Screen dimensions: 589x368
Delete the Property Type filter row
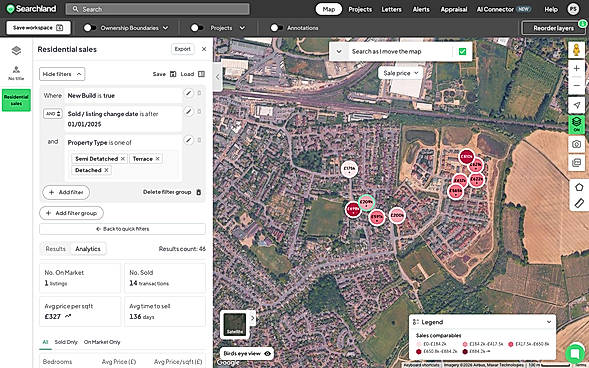click(x=199, y=140)
